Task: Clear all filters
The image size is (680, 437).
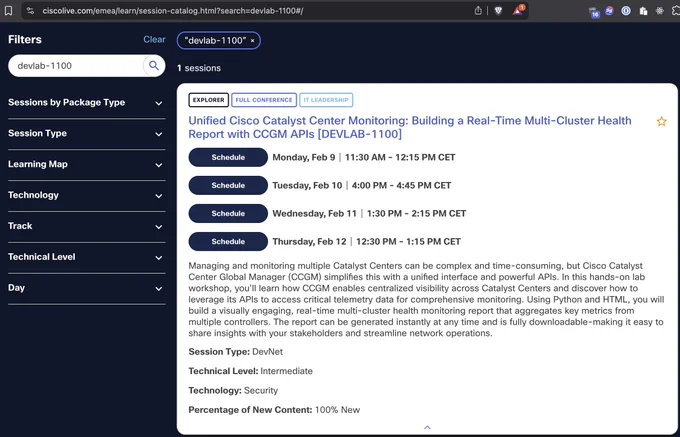Action: (154, 39)
